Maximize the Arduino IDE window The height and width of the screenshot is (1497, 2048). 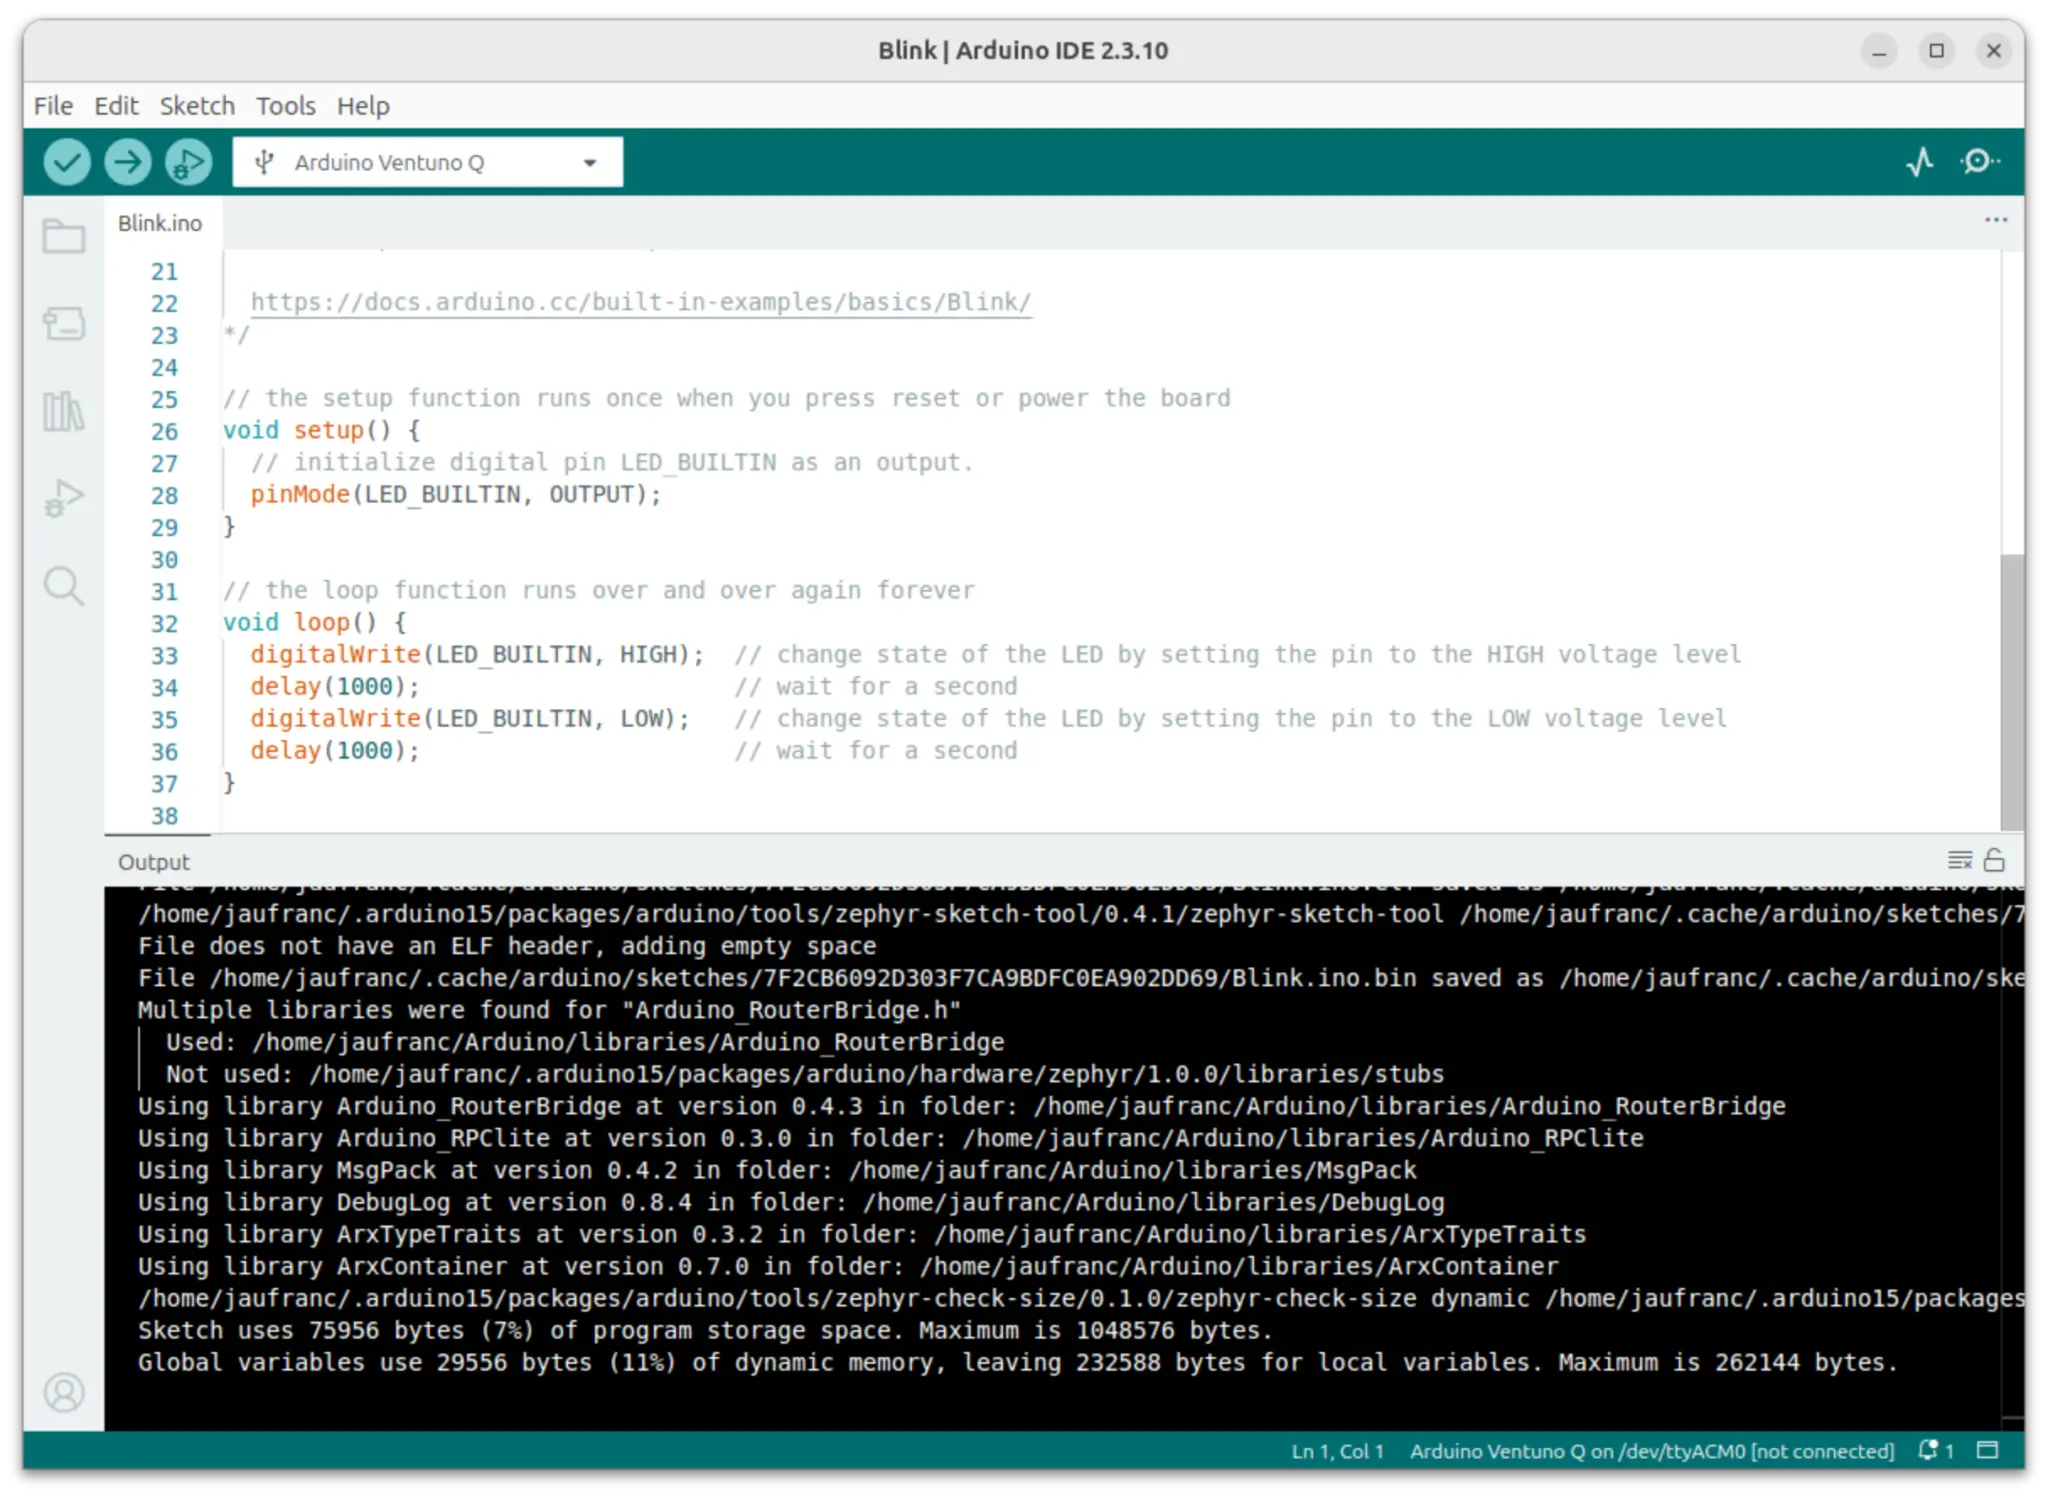coord(1937,50)
